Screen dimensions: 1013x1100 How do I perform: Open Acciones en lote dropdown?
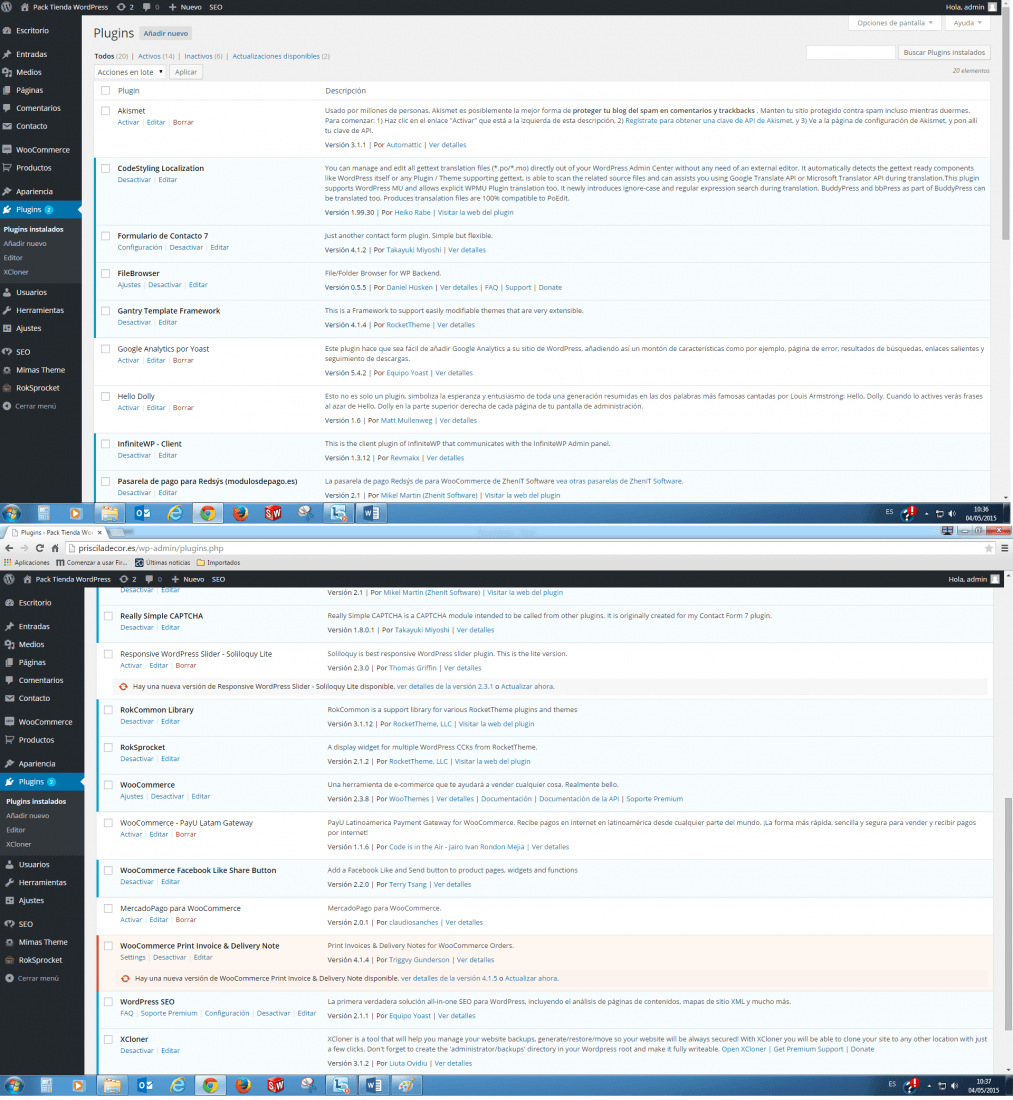(130, 72)
